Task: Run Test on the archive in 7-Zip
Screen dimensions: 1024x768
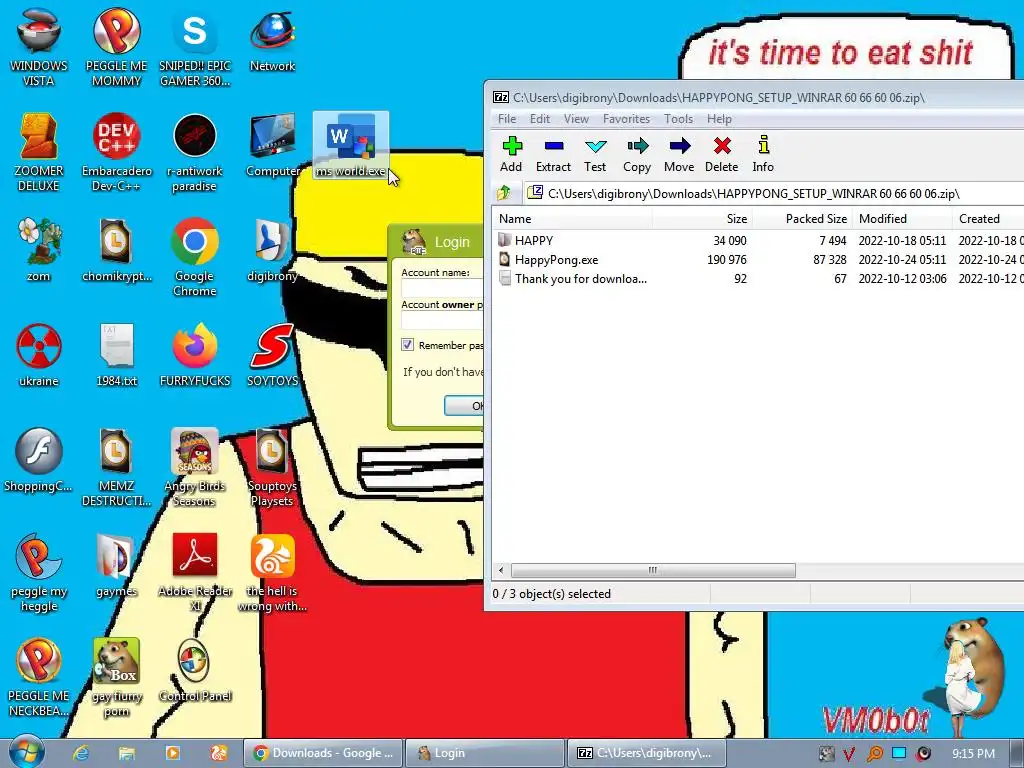Action: [595, 154]
